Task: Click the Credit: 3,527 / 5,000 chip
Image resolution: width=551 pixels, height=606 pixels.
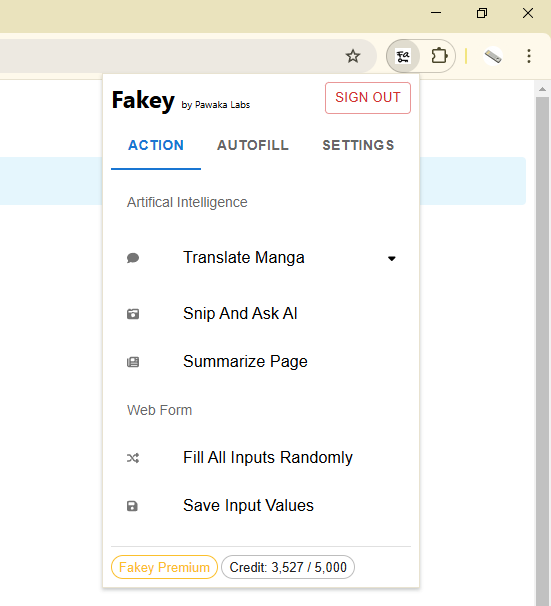Action: point(288,567)
